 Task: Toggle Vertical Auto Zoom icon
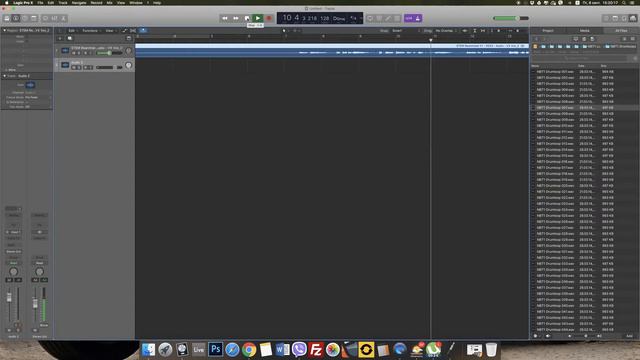pos(475,31)
